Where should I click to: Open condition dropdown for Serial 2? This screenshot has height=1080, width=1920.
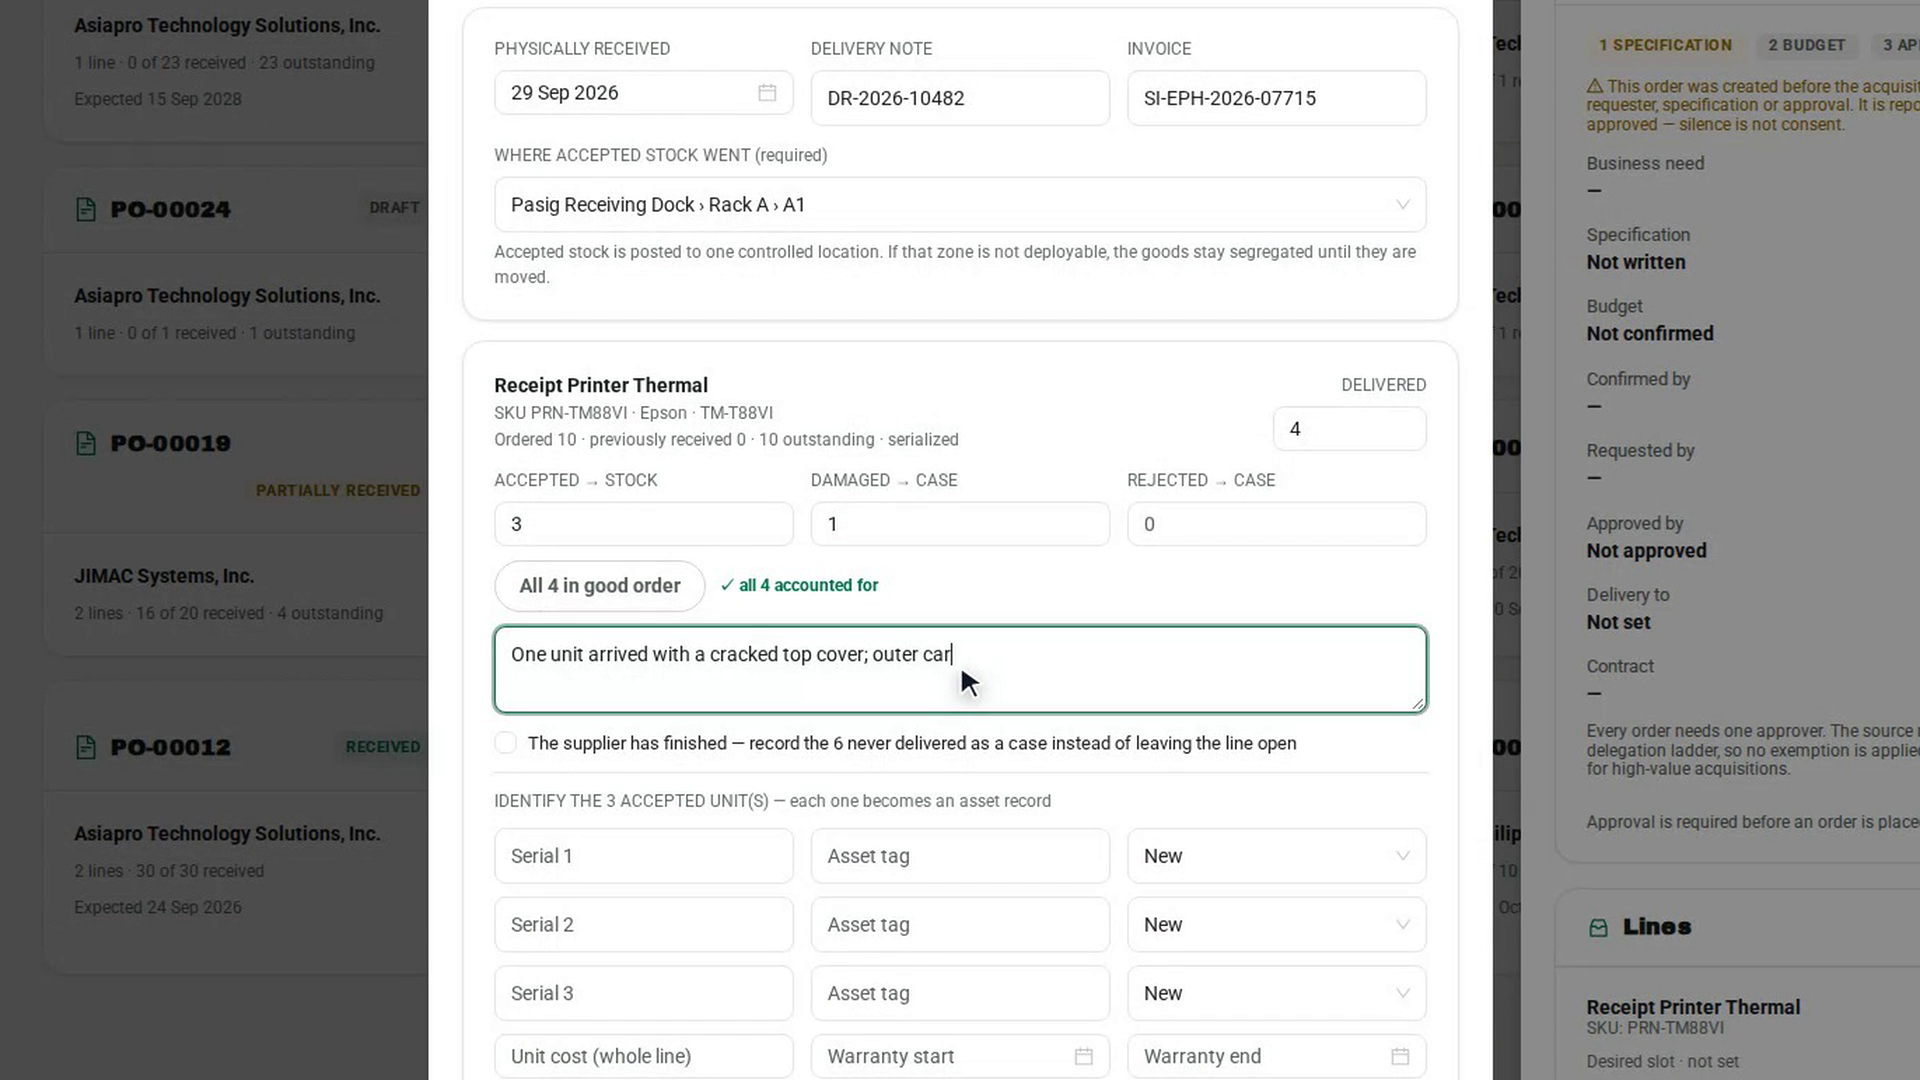pos(1276,925)
